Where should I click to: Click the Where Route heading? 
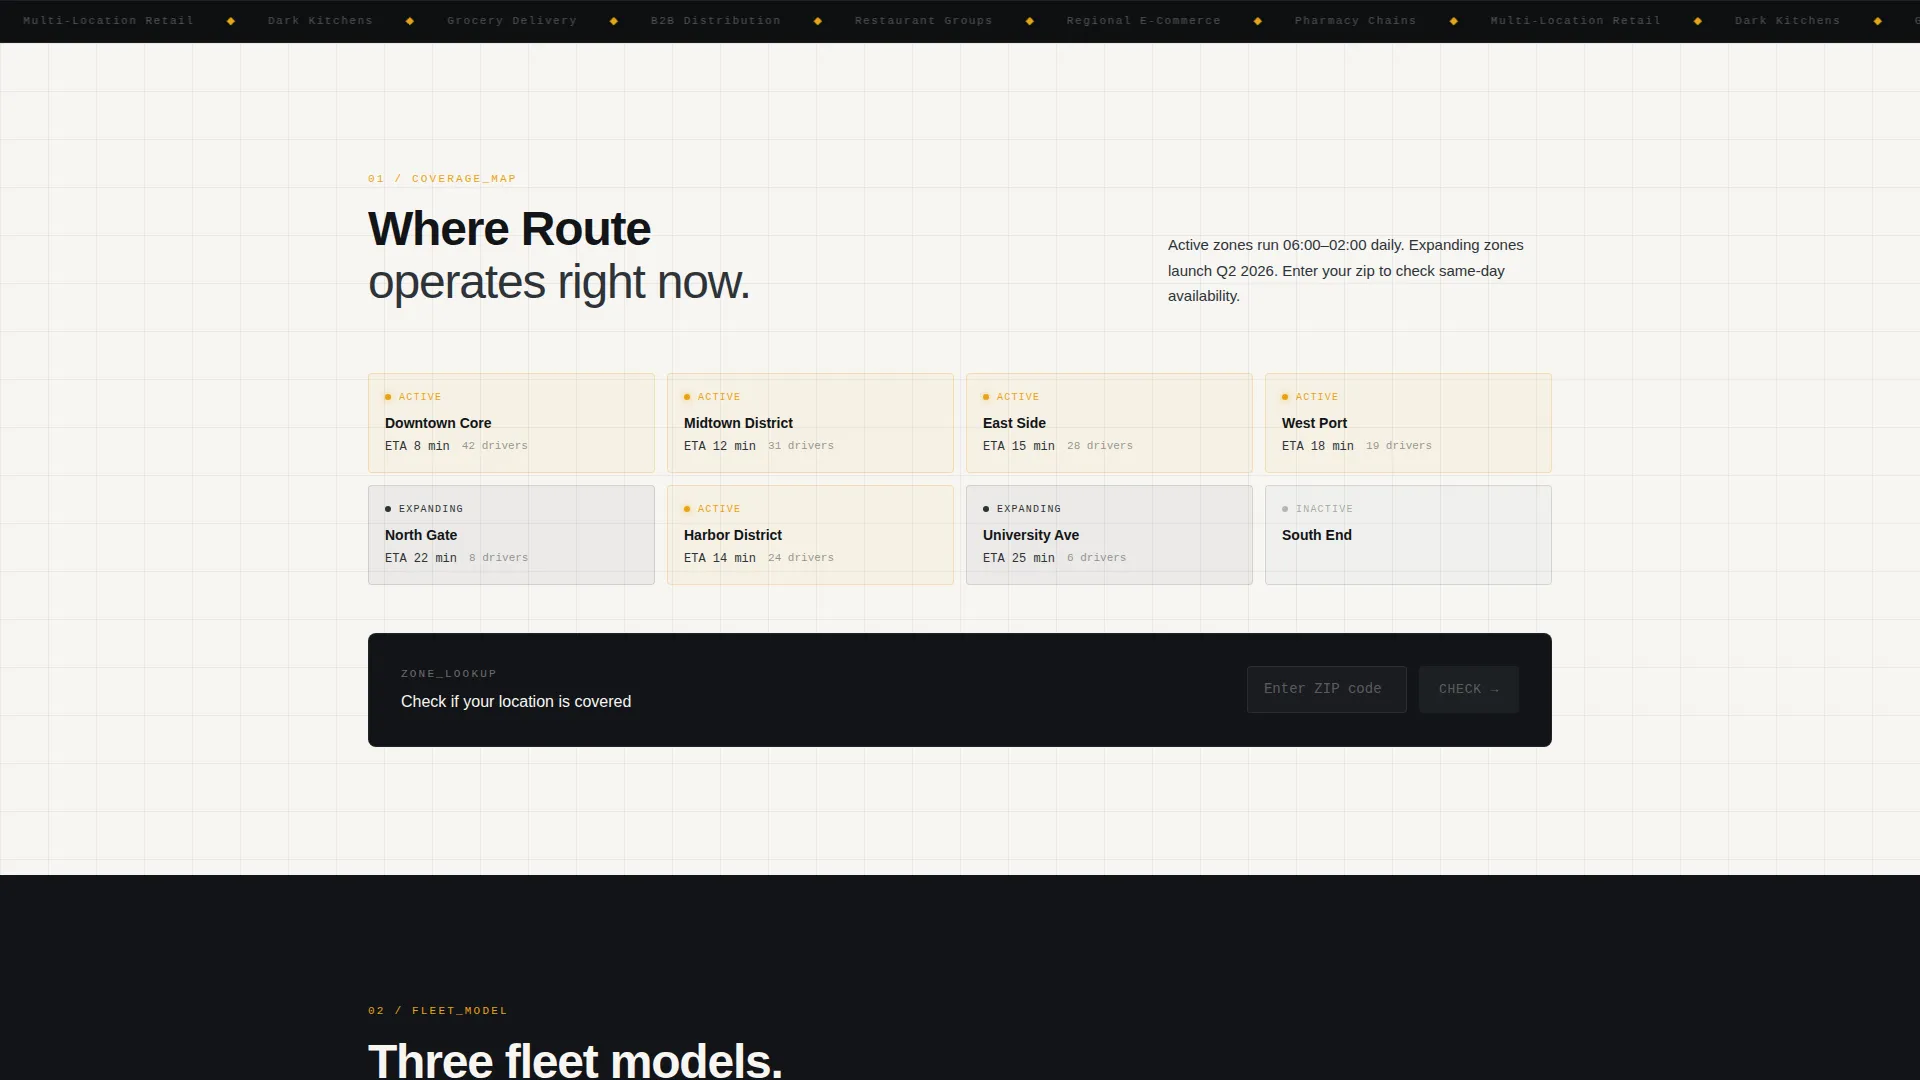[509, 229]
